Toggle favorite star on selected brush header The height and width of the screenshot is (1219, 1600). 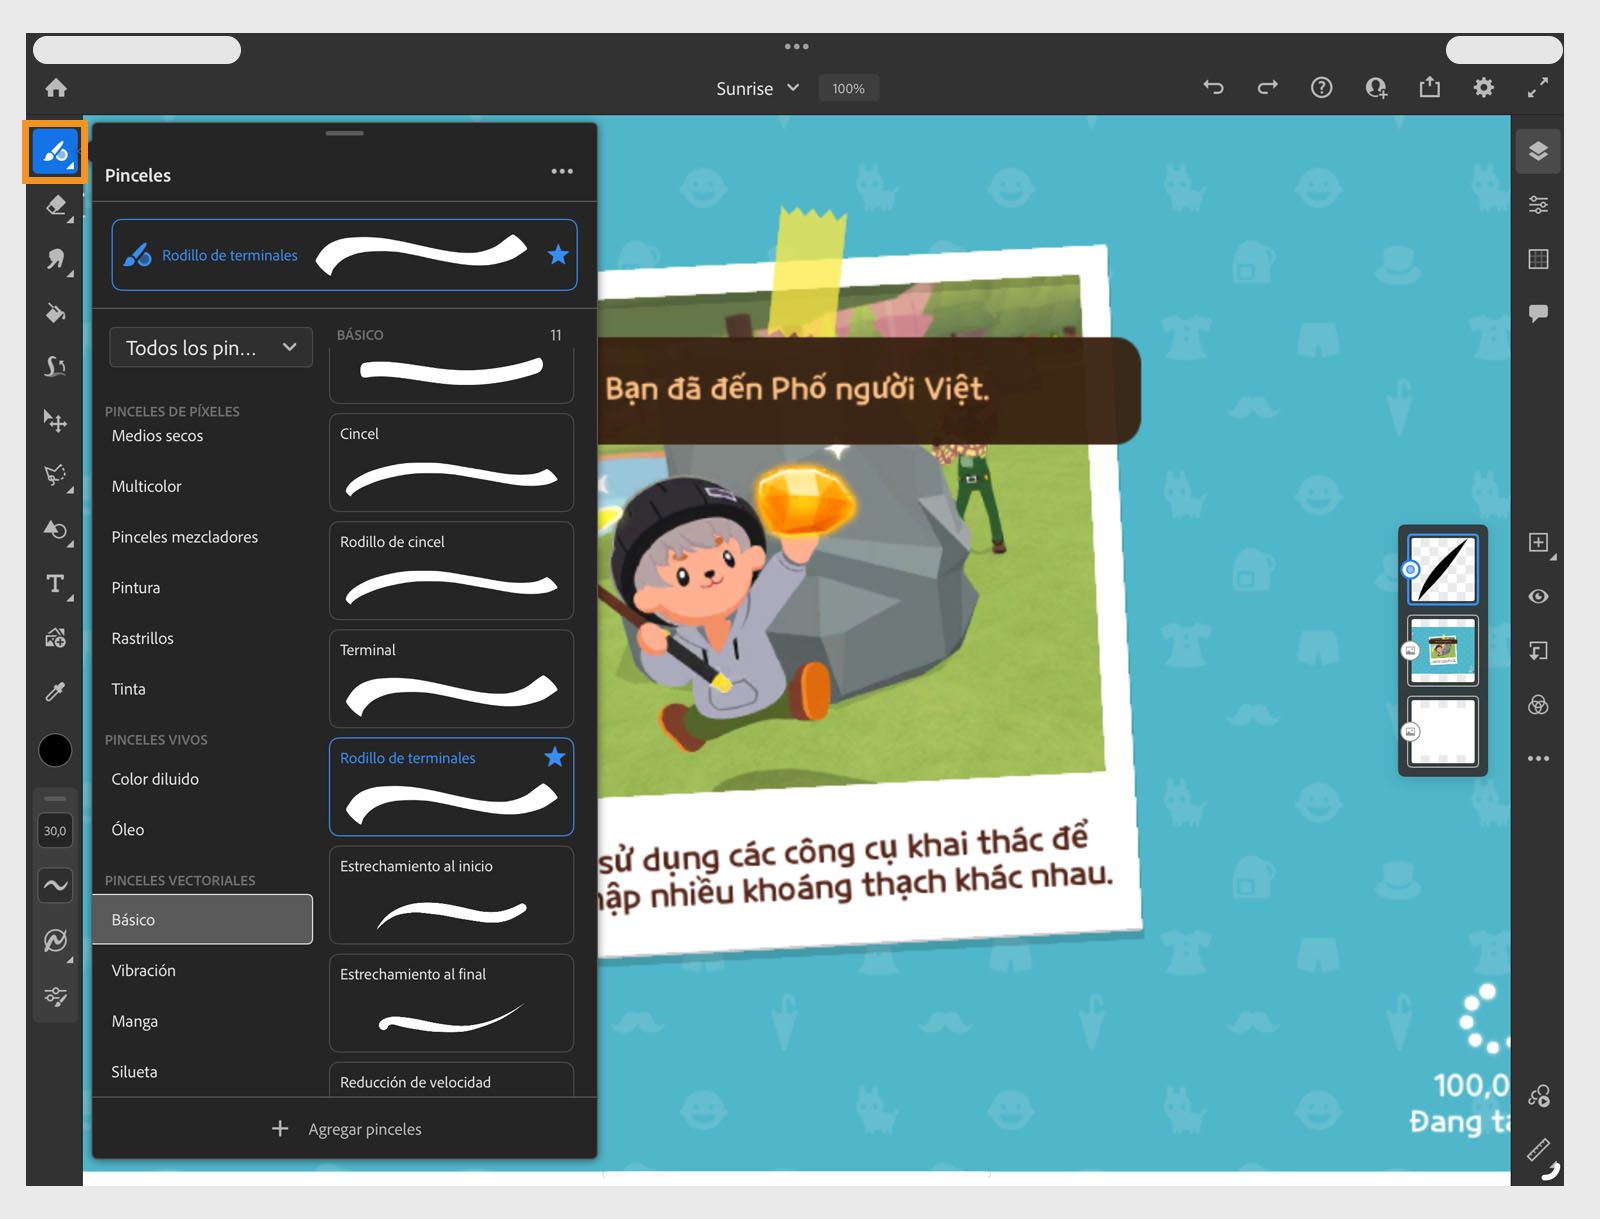[x=558, y=255]
